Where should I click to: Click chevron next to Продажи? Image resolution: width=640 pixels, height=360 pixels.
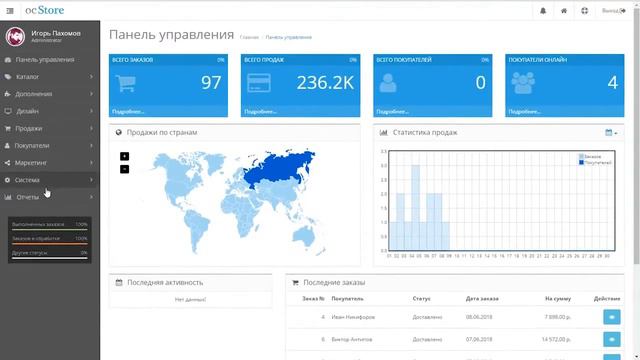pos(91,128)
